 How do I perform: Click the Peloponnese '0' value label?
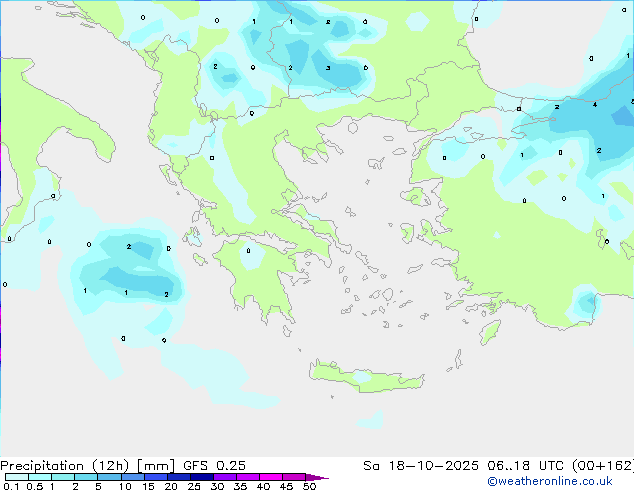pos(248,251)
